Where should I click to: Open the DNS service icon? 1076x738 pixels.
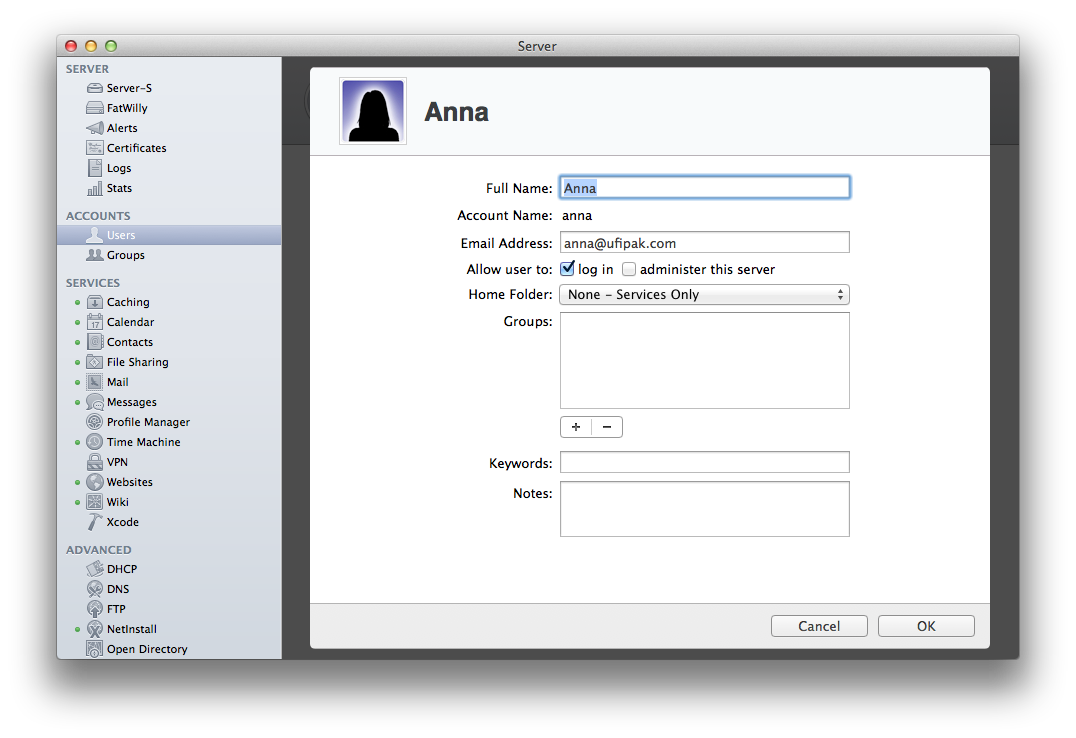[95, 589]
